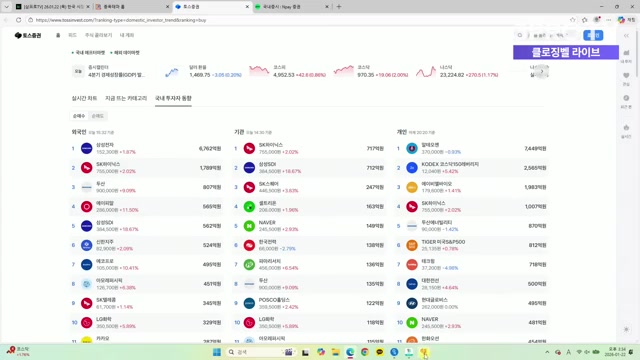Click 현대글로비스 logo
Screen dimensions: 640x360
(412, 303)
